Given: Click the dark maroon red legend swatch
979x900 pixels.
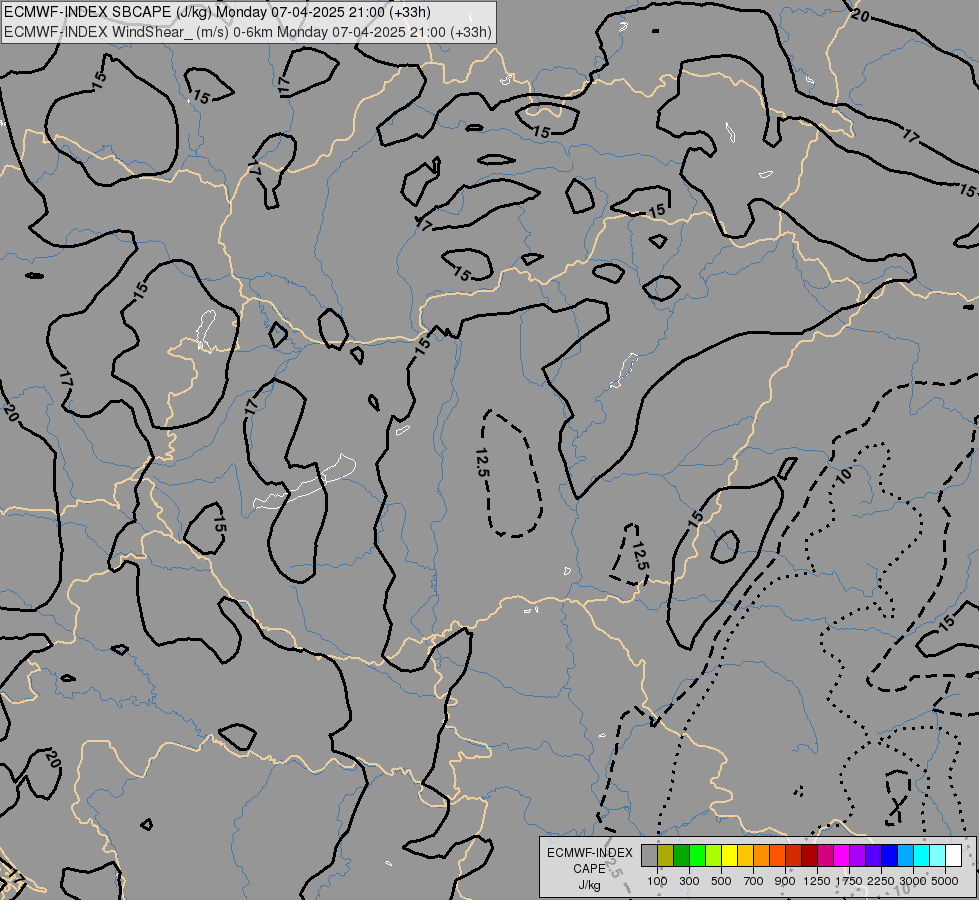Looking at the screenshot, I should pyautogui.click(x=809, y=855).
